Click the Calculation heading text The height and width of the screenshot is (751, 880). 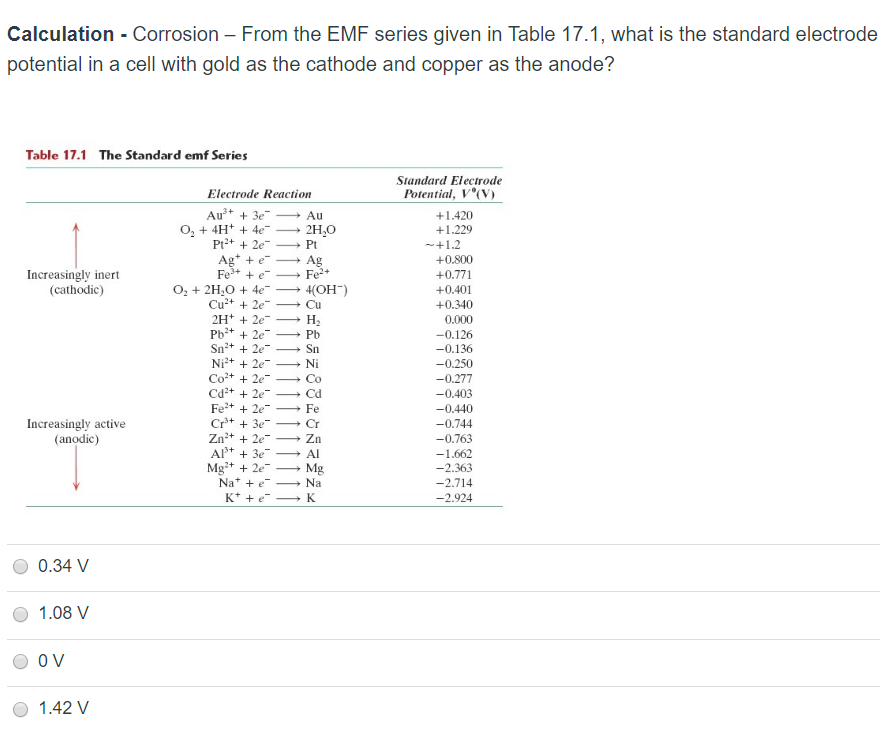point(57,33)
